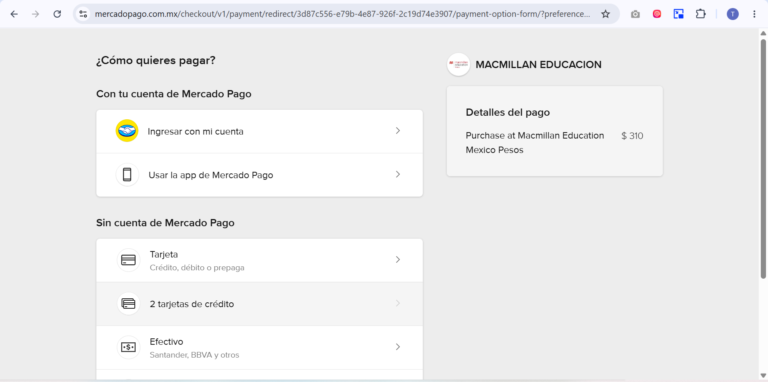Reload the Mercado Pago checkout page
The image size is (768, 382).
[x=57, y=14]
